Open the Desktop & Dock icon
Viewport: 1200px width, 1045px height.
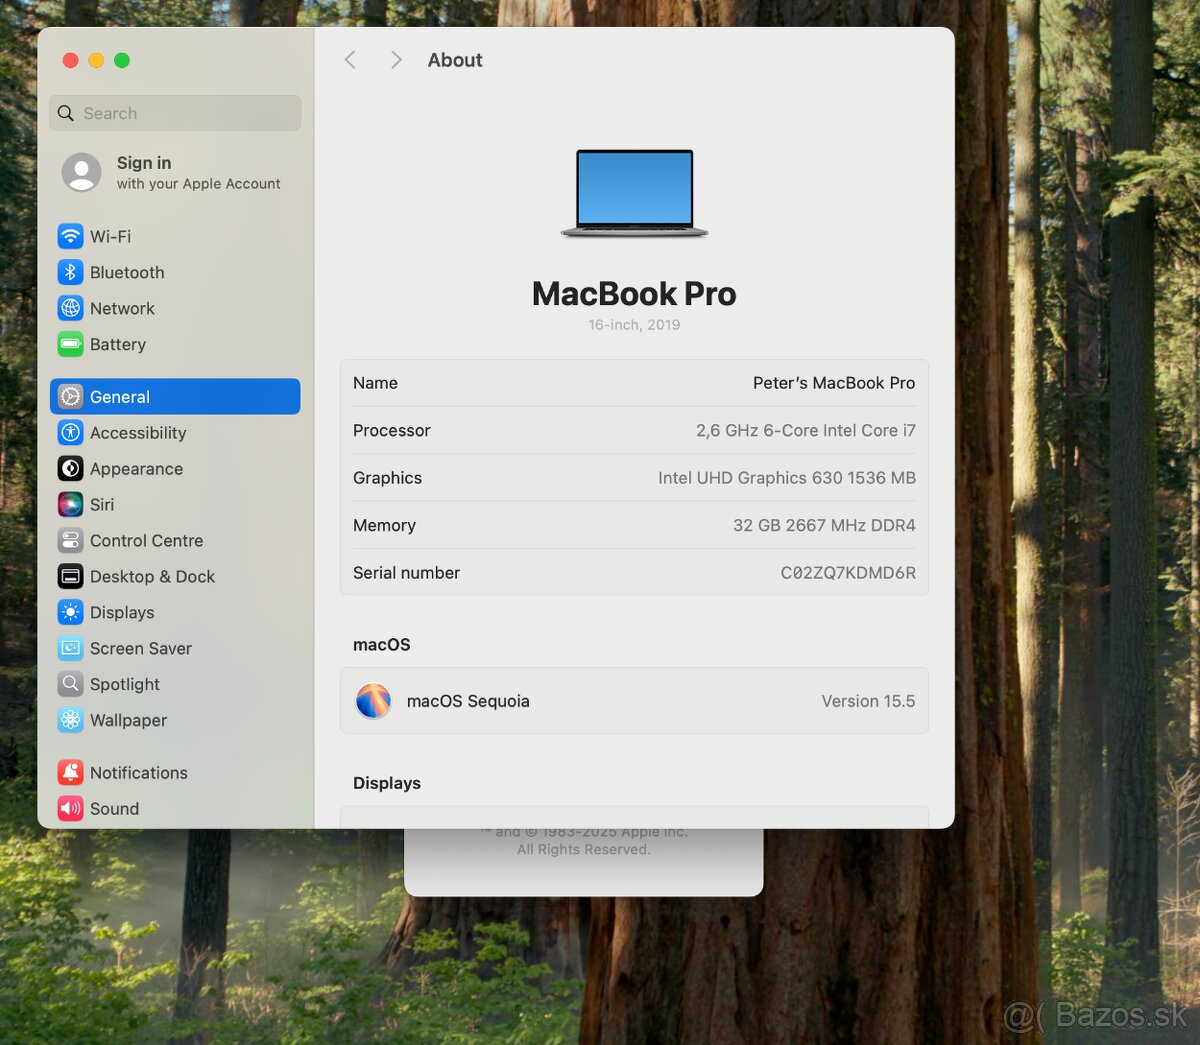[70, 577]
